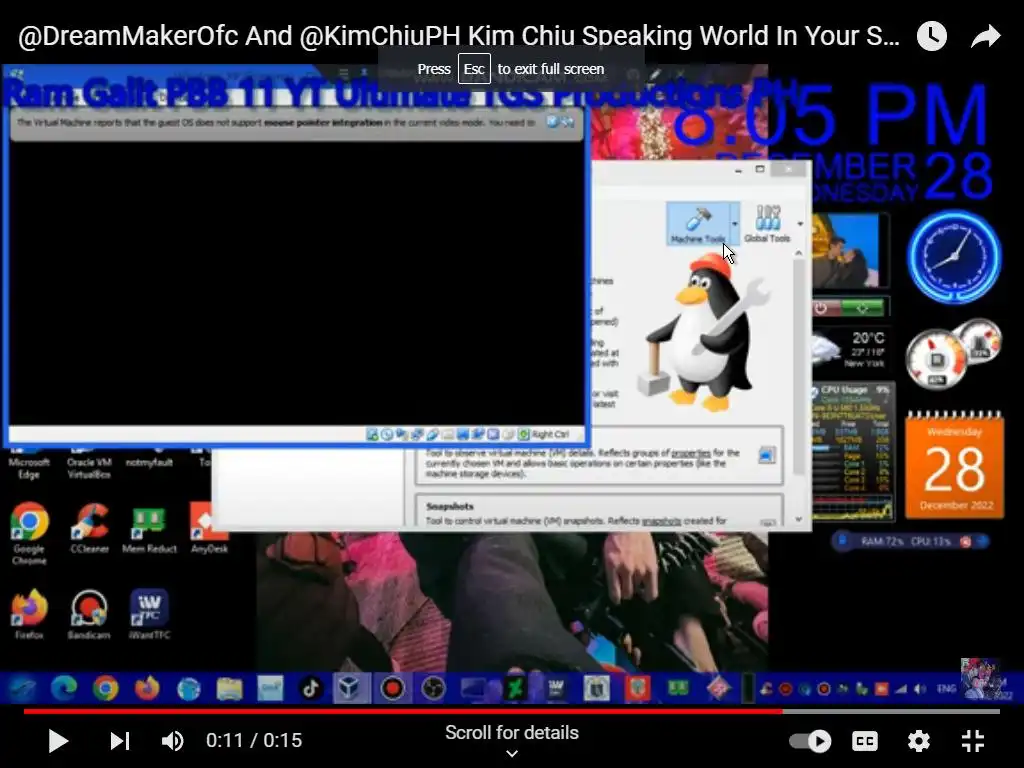The image size is (1024, 768).
Task: Open the Windows Start button in the taskbar
Action: click(x=22, y=688)
